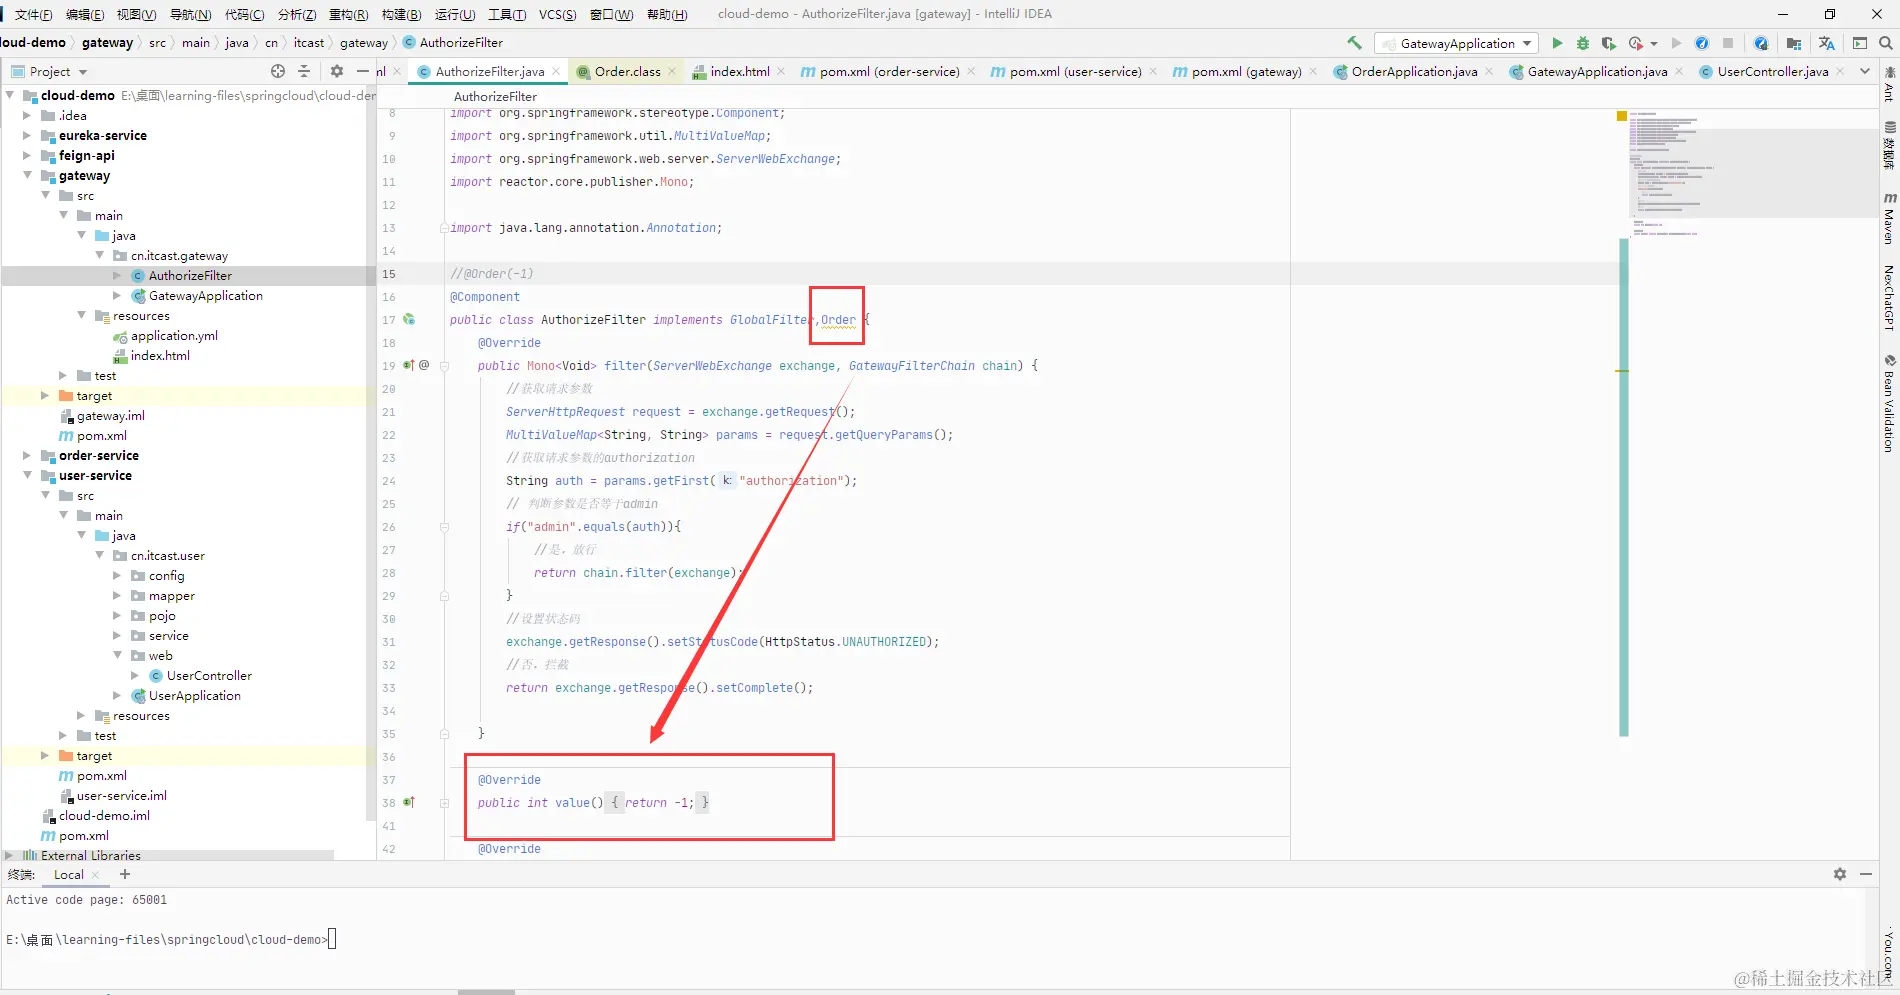This screenshot has width=1900, height=995.
Task: Open Project panel gear options
Action: point(337,71)
